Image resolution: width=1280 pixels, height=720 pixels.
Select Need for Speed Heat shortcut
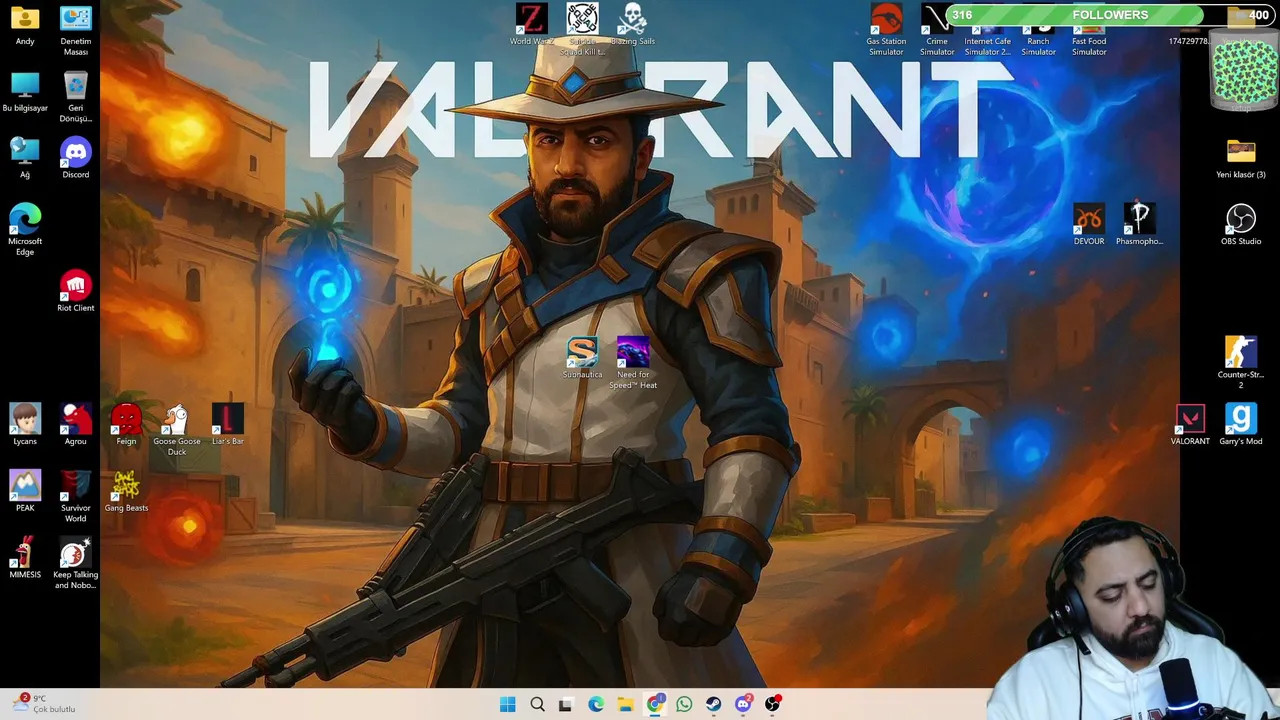(x=633, y=363)
